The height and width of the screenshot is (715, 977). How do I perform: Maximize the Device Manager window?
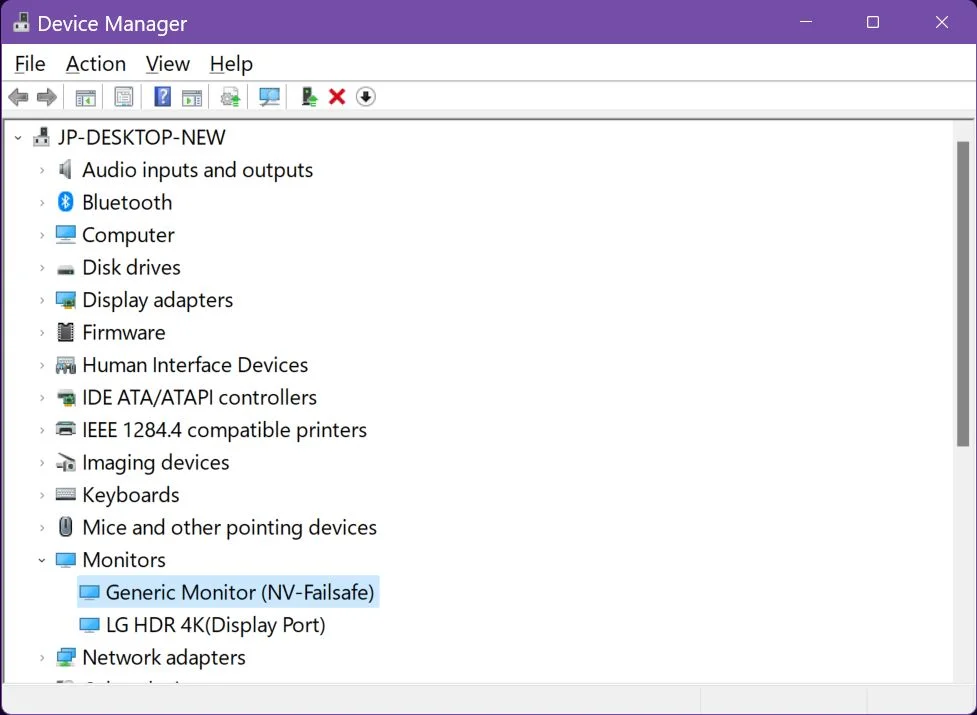pos(873,22)
